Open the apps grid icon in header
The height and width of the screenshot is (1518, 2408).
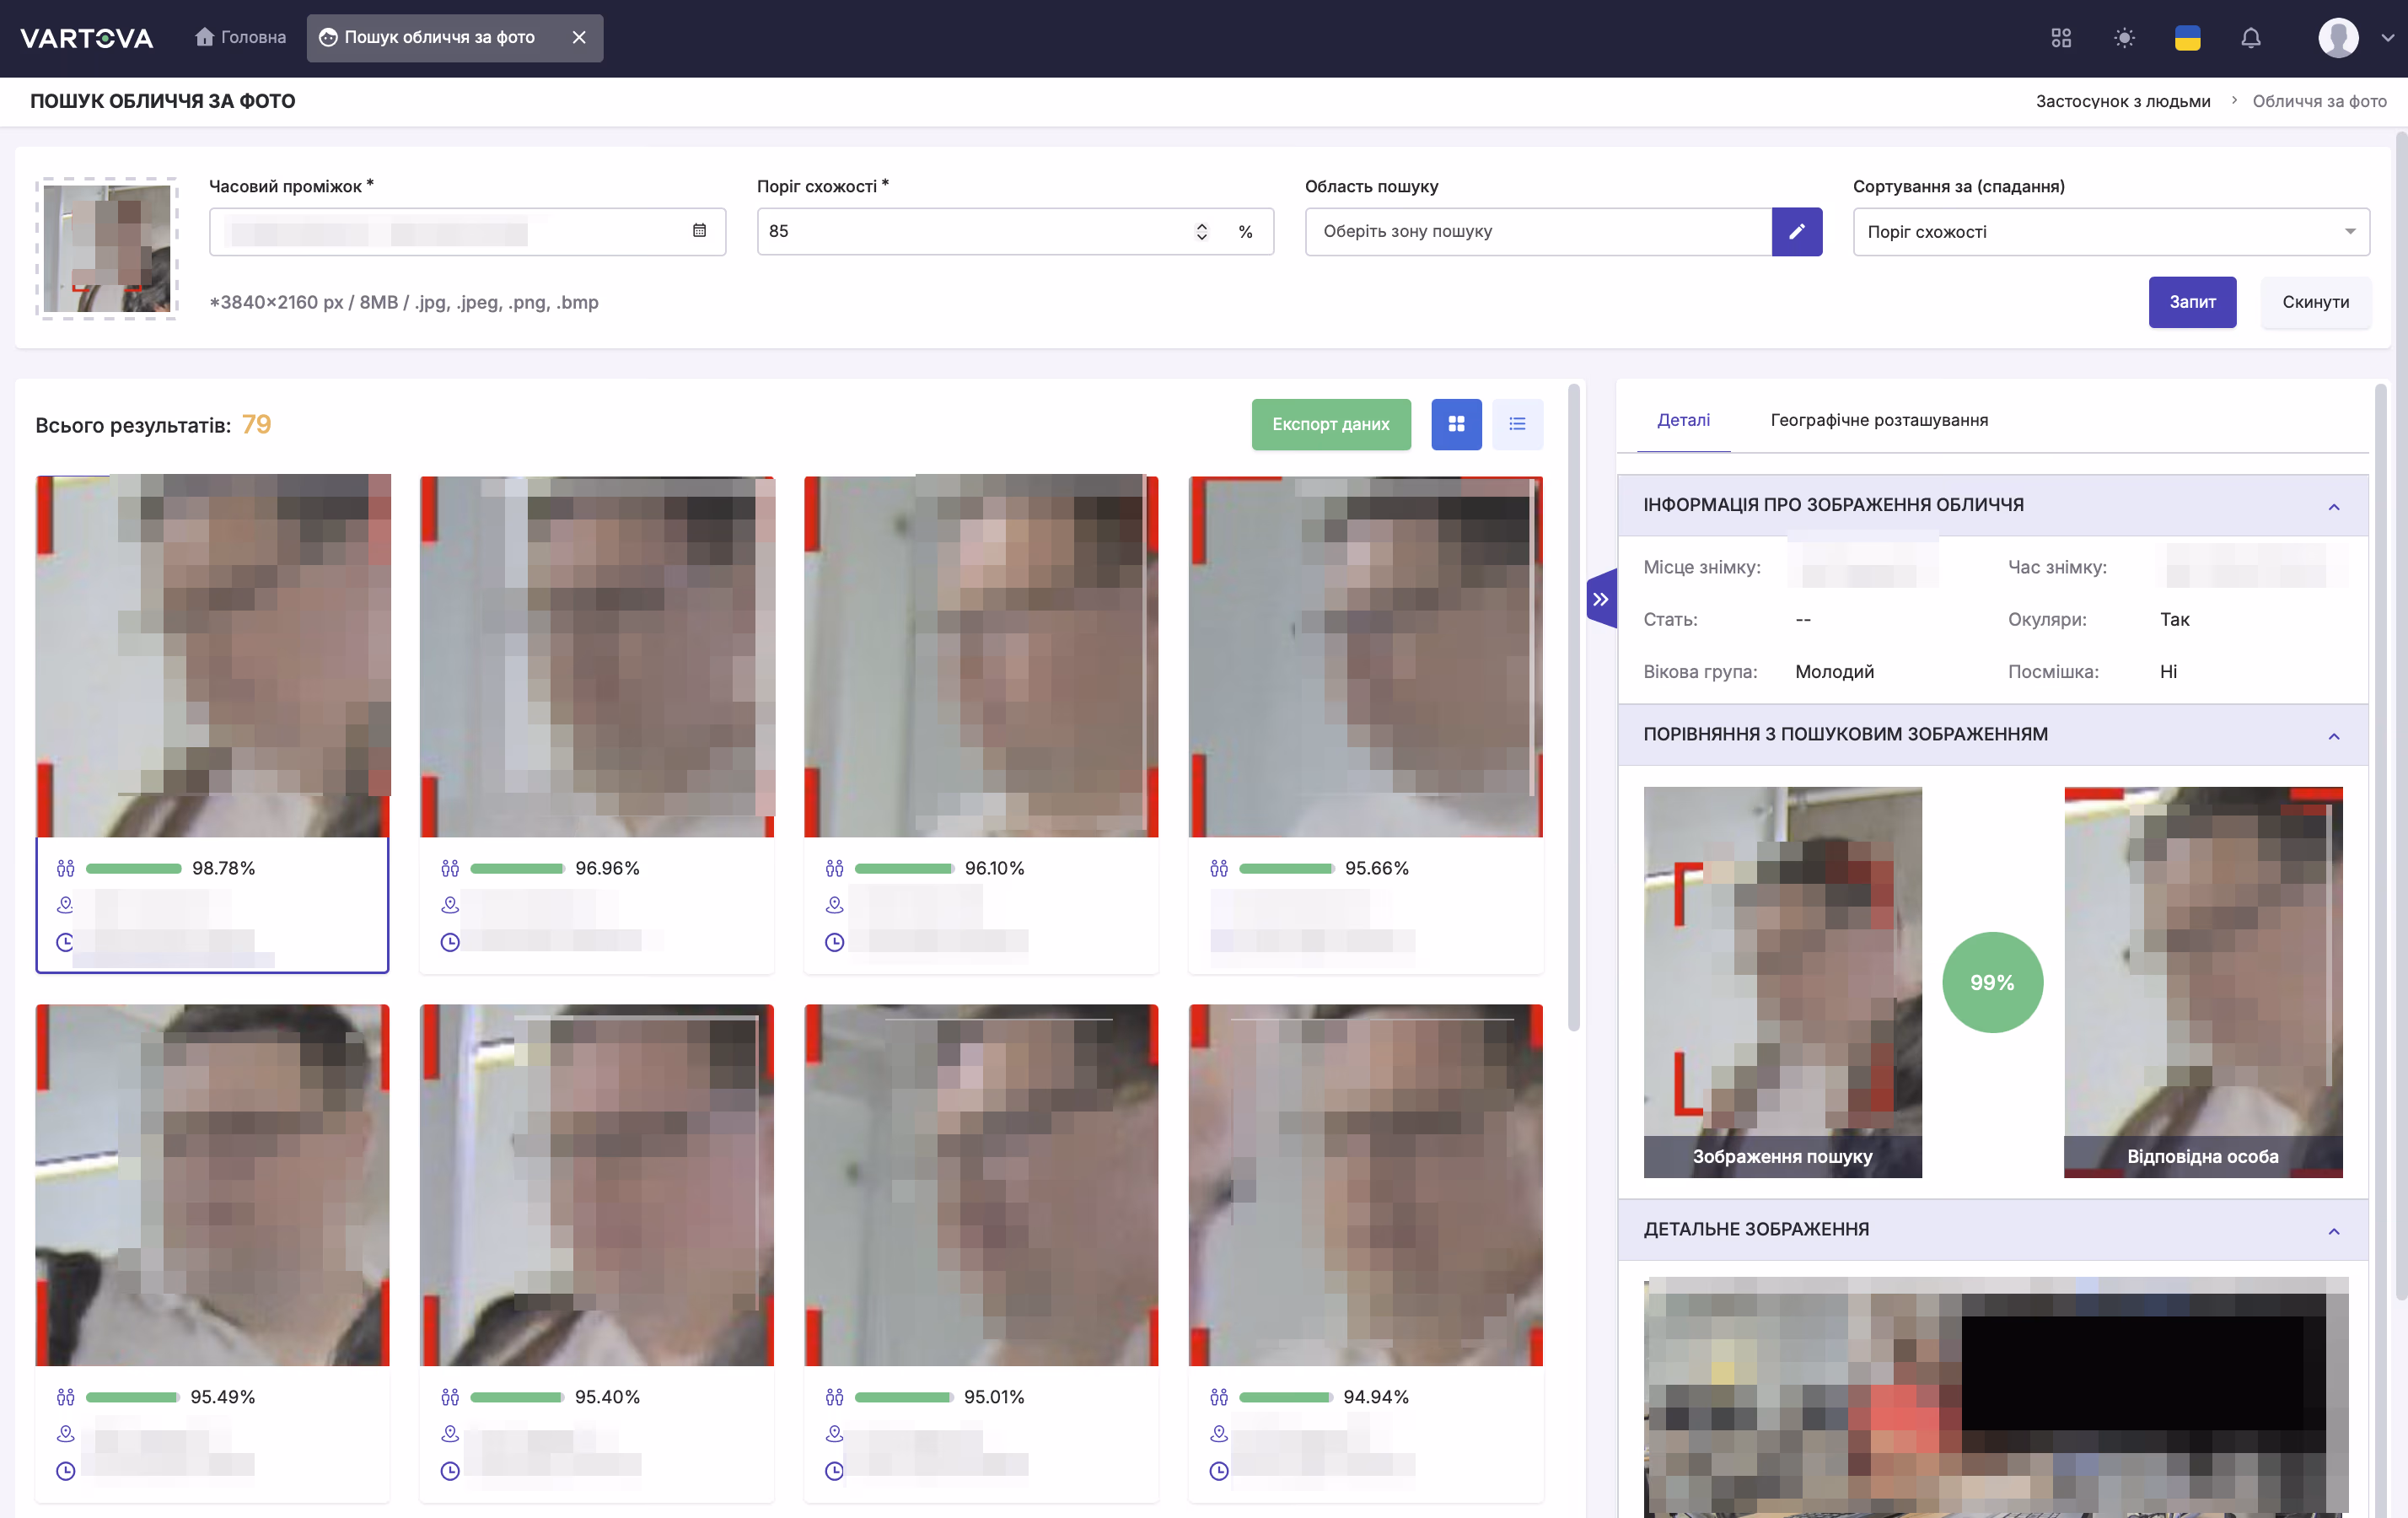(x=2061, y=38)
